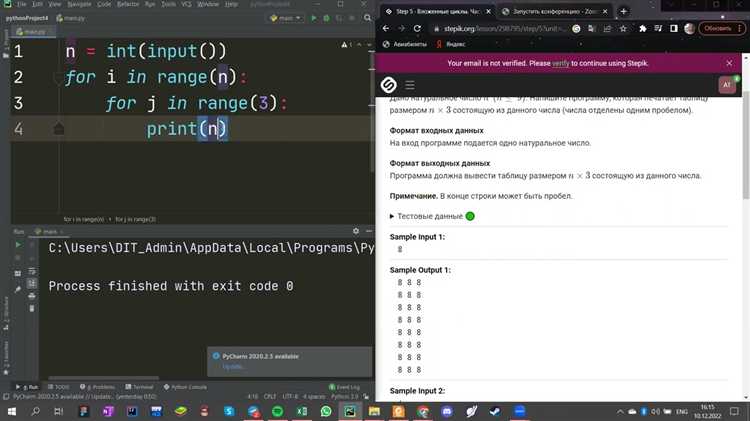Open the Python Console tab
The height and width of the screenshot is (421, 750).
tap(186, 387)
